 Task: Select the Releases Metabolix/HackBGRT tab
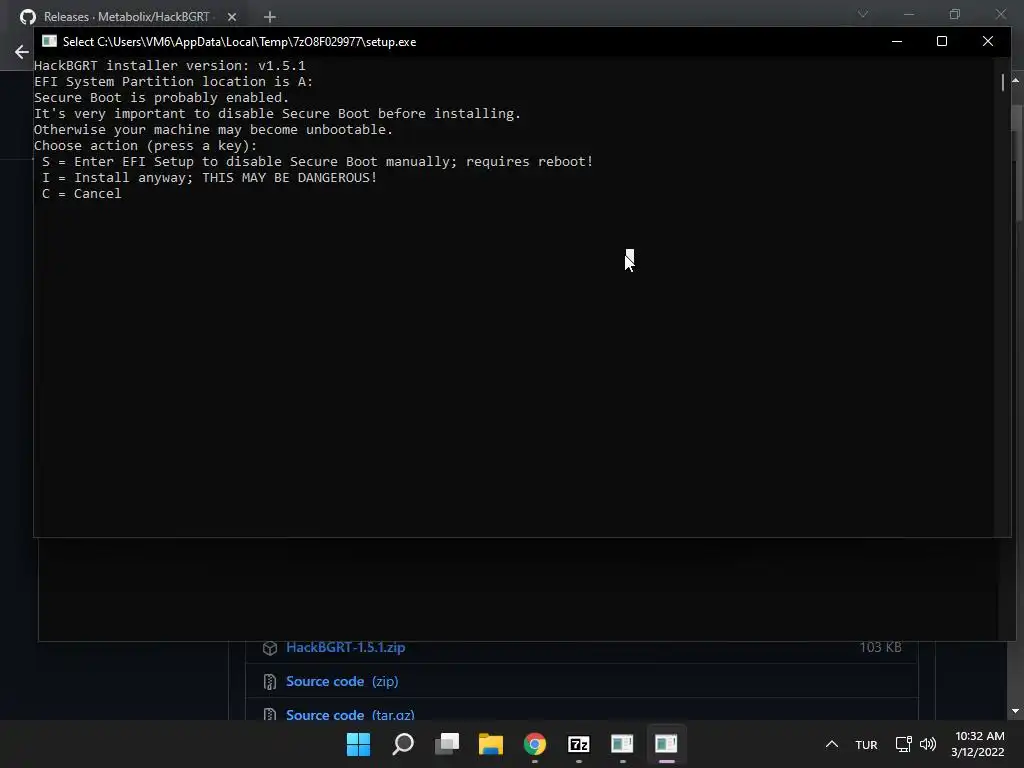click(x=126, y=17)
